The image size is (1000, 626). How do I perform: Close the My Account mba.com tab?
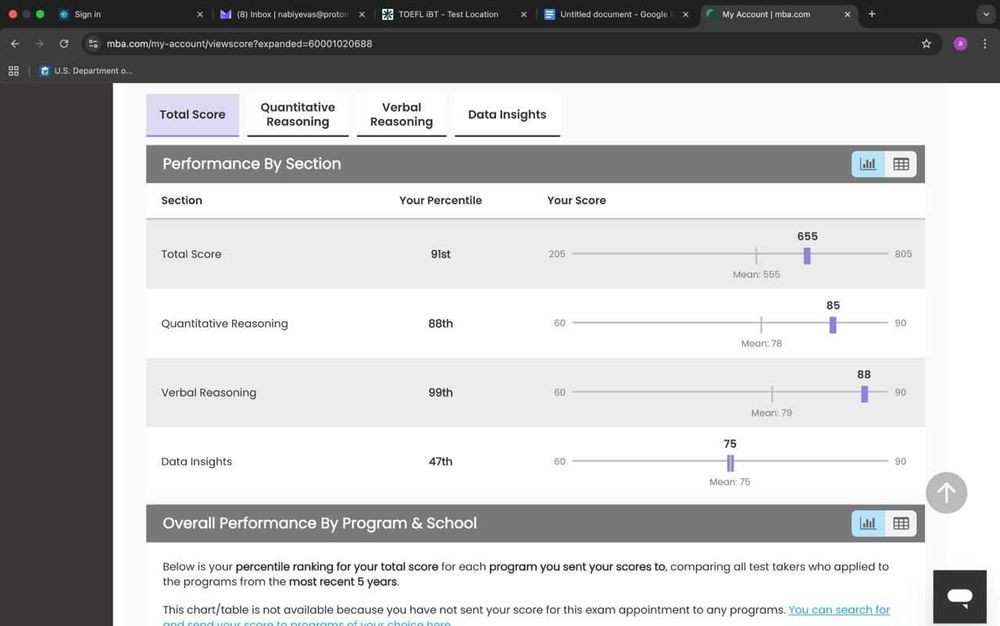point(848,14)
